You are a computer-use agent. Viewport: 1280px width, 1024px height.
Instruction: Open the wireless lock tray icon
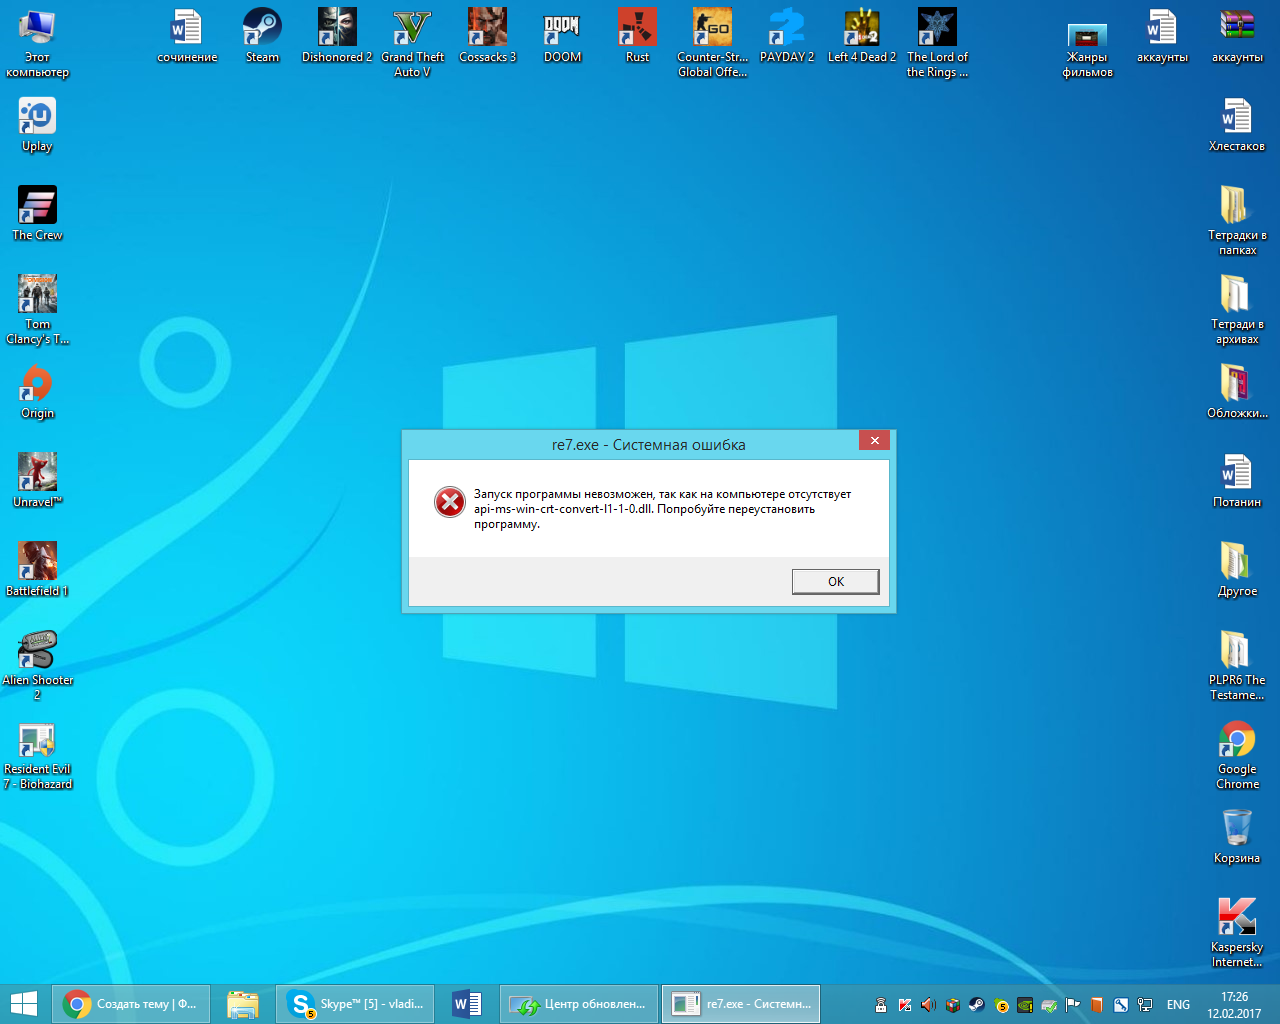[x=881, y=1005]
